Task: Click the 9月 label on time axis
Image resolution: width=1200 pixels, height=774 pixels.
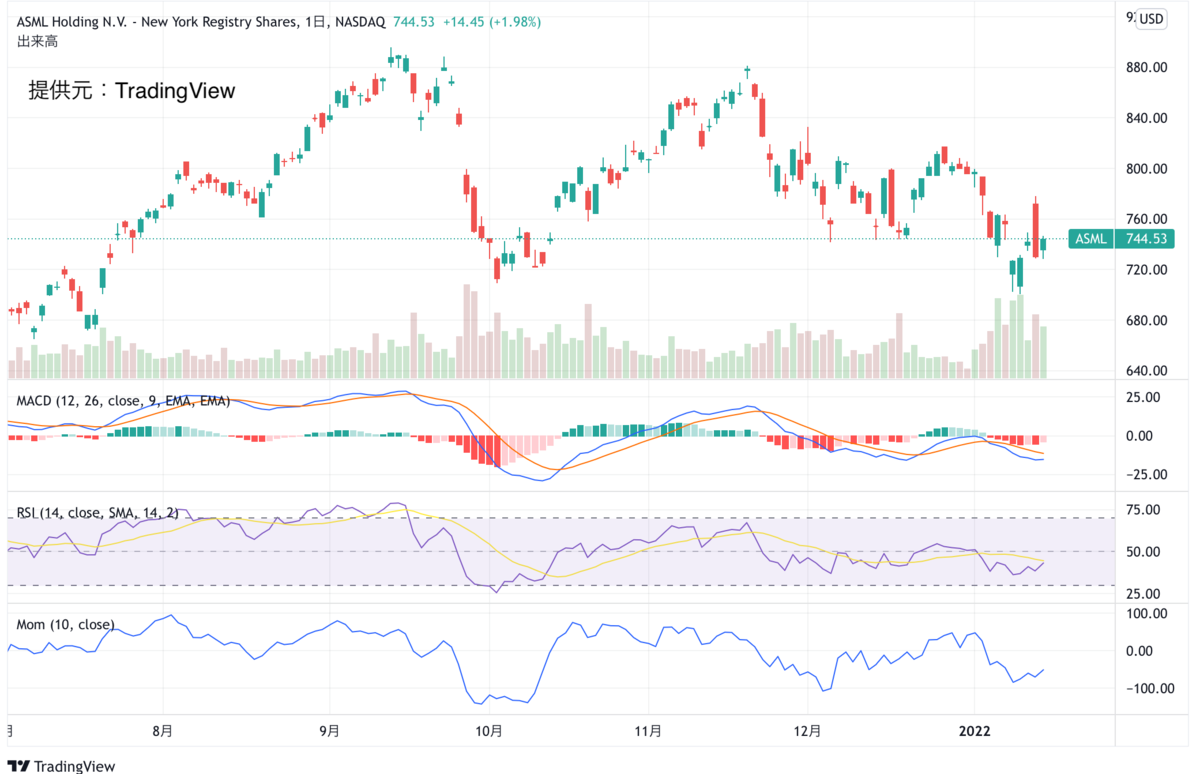Action: (x=331, y=731)
